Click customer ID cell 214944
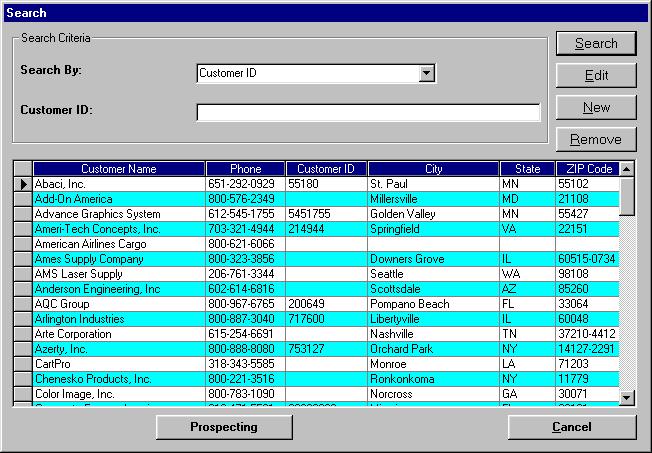 (x=326, y=229)
